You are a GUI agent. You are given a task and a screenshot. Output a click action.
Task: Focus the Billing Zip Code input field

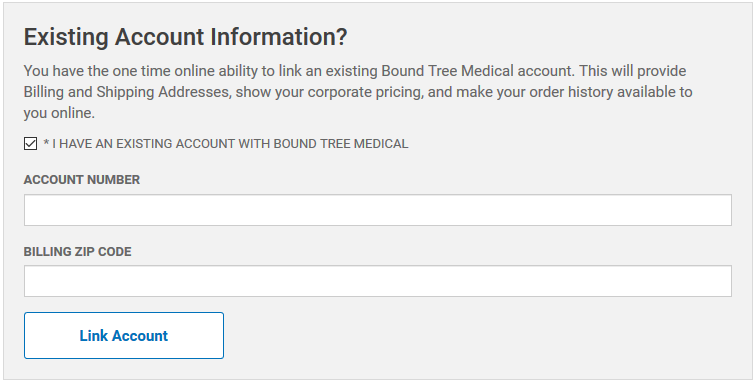(378, 281)
